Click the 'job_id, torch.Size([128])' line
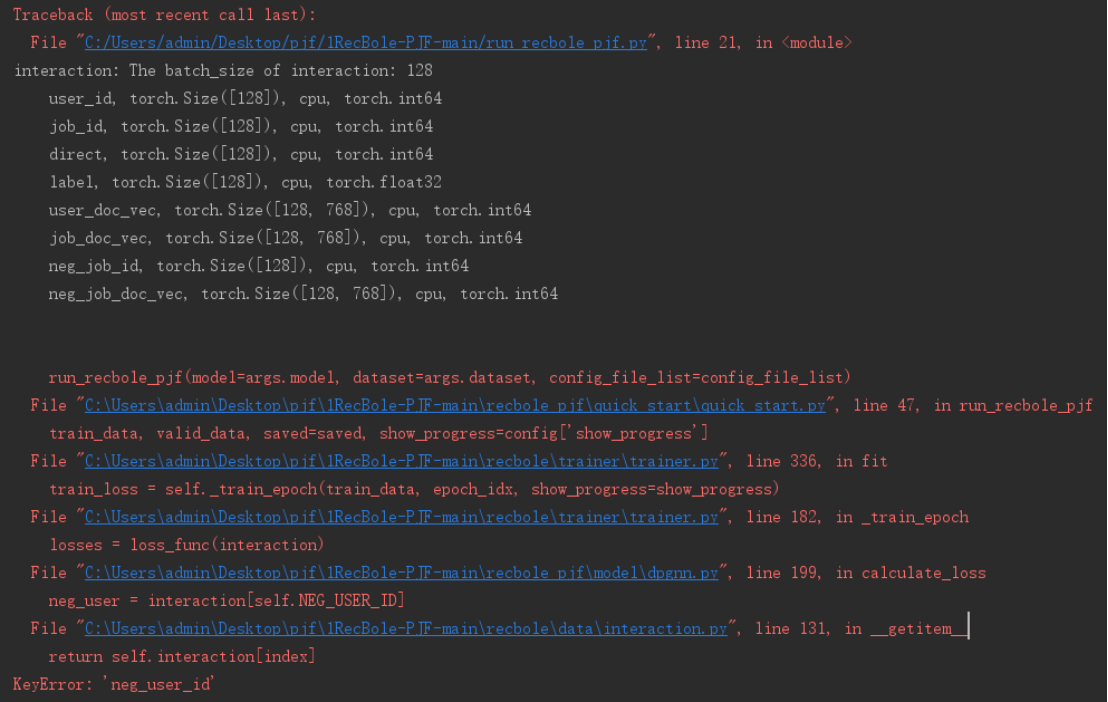 click(x=241, y=127)
